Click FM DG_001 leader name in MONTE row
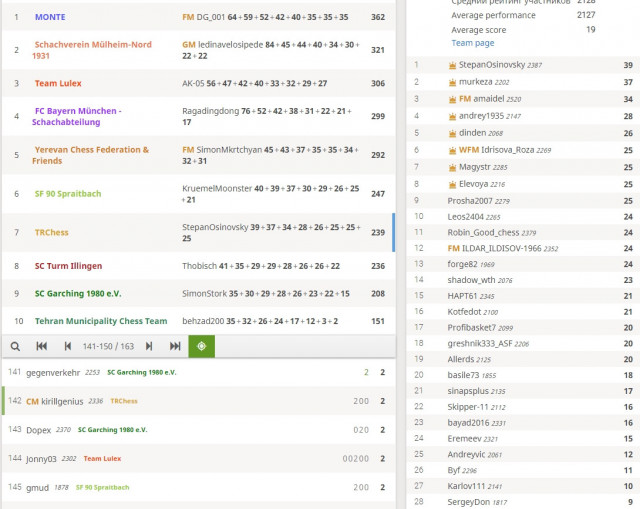Viewport: 640px width, 509px height. [204, 17]
